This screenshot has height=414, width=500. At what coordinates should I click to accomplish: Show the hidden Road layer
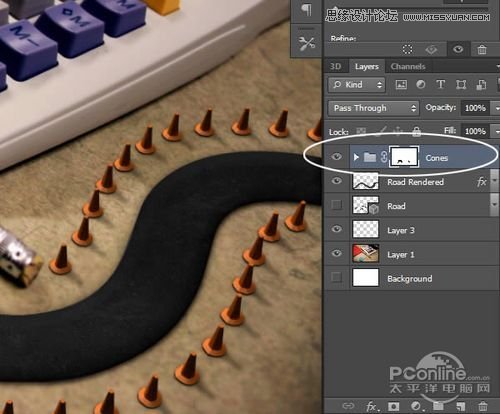(x=337, y=205)
